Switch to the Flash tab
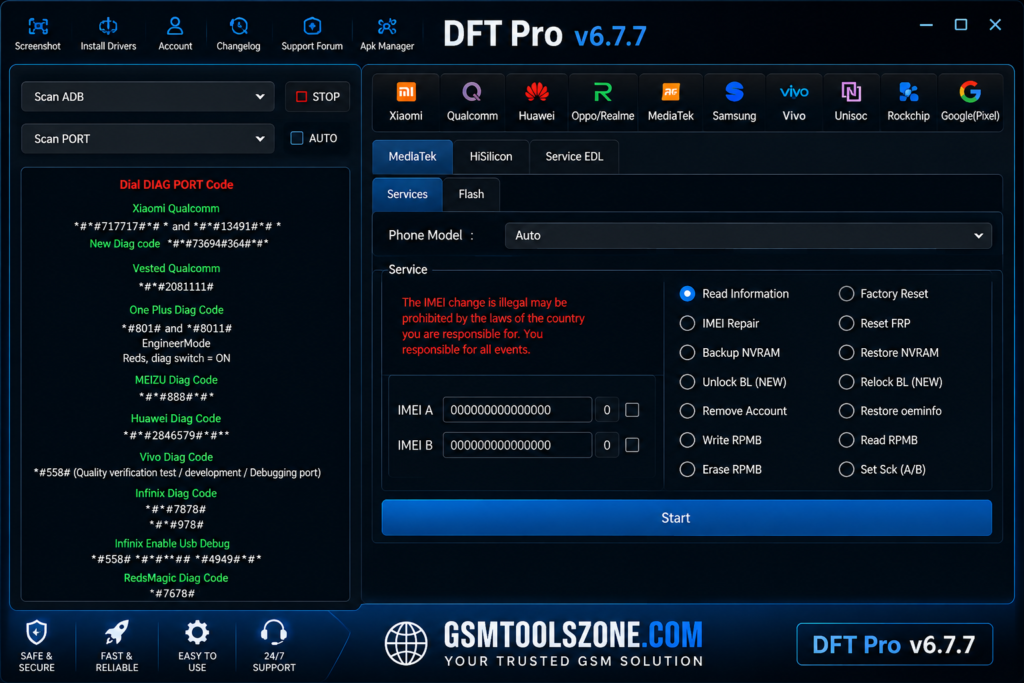Image resolution: width=1024 pixels, height=683 pixels. pyautogui.click(x=471, y=194)
